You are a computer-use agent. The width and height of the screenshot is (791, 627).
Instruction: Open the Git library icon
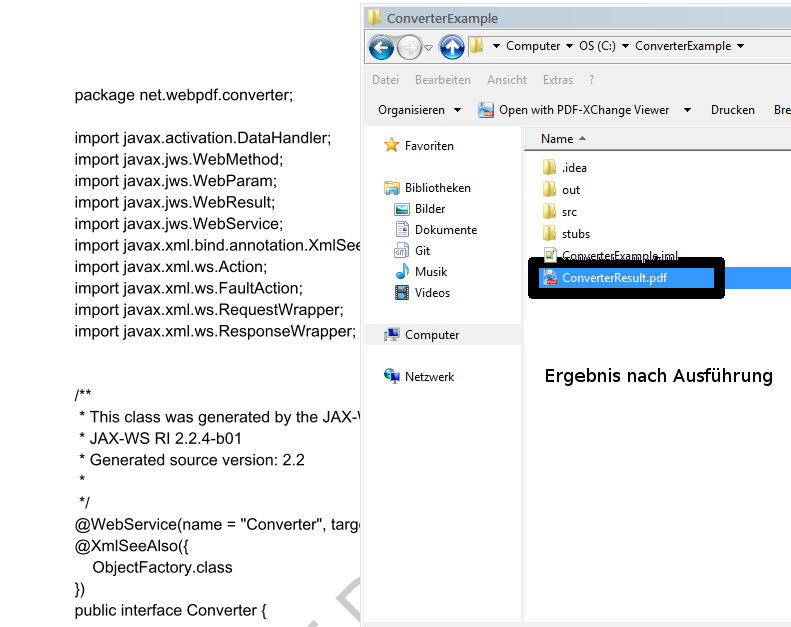click(402, 251)
